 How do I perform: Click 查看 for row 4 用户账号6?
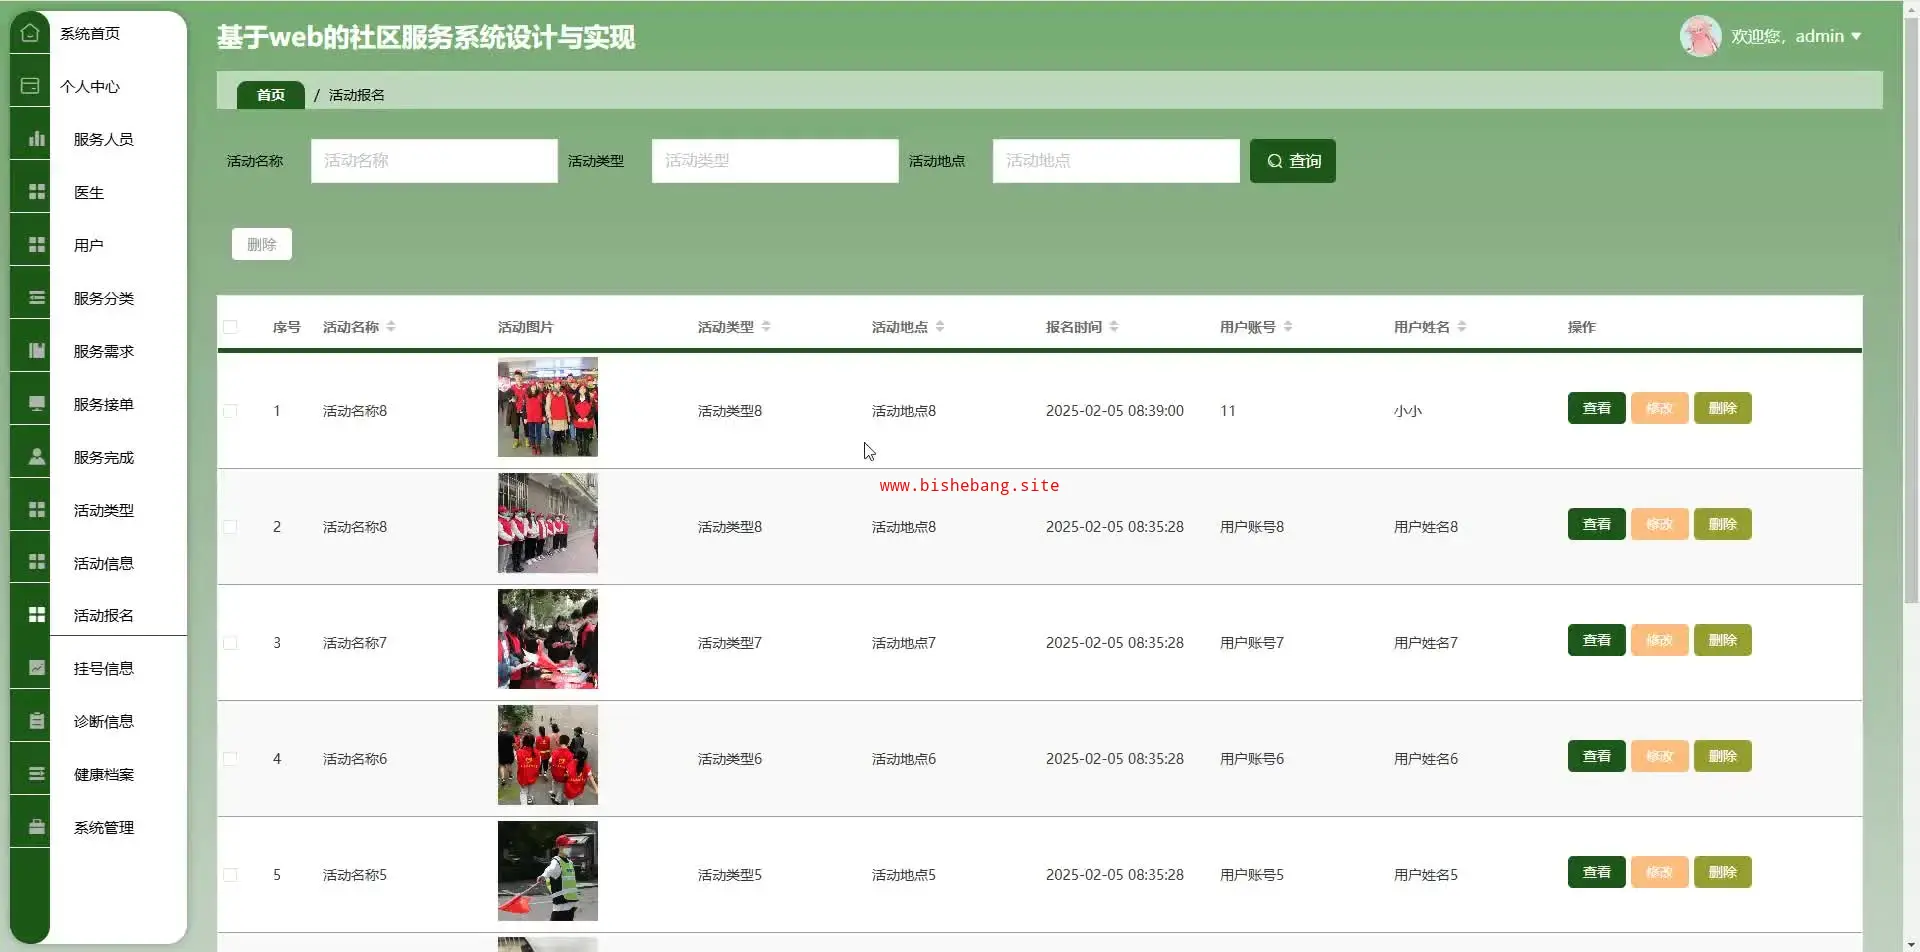[1597, 756]
